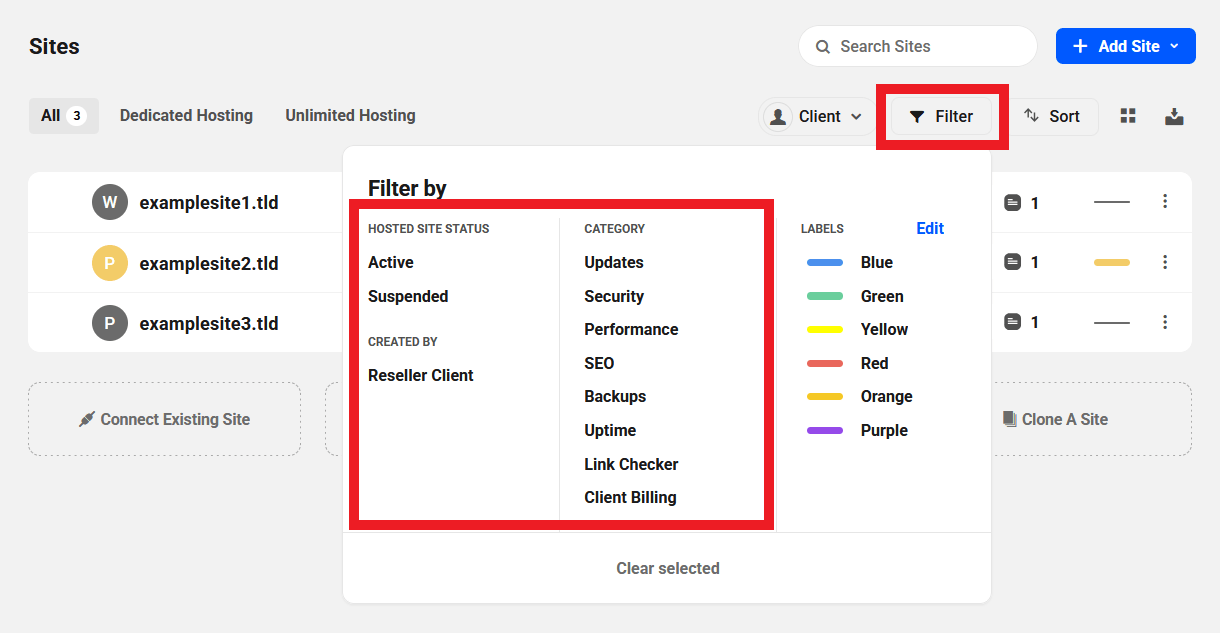Select the Link Checker category filter

click(631, 464)
